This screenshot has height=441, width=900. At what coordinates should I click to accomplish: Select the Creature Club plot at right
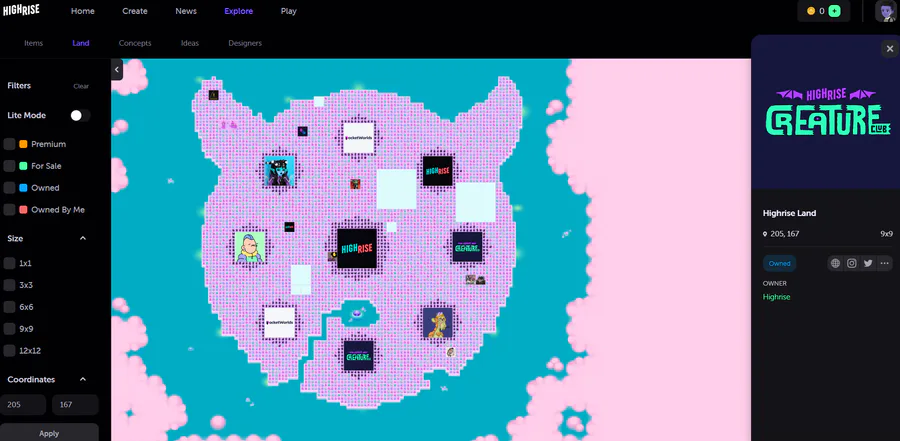click(x=467, y=247)
